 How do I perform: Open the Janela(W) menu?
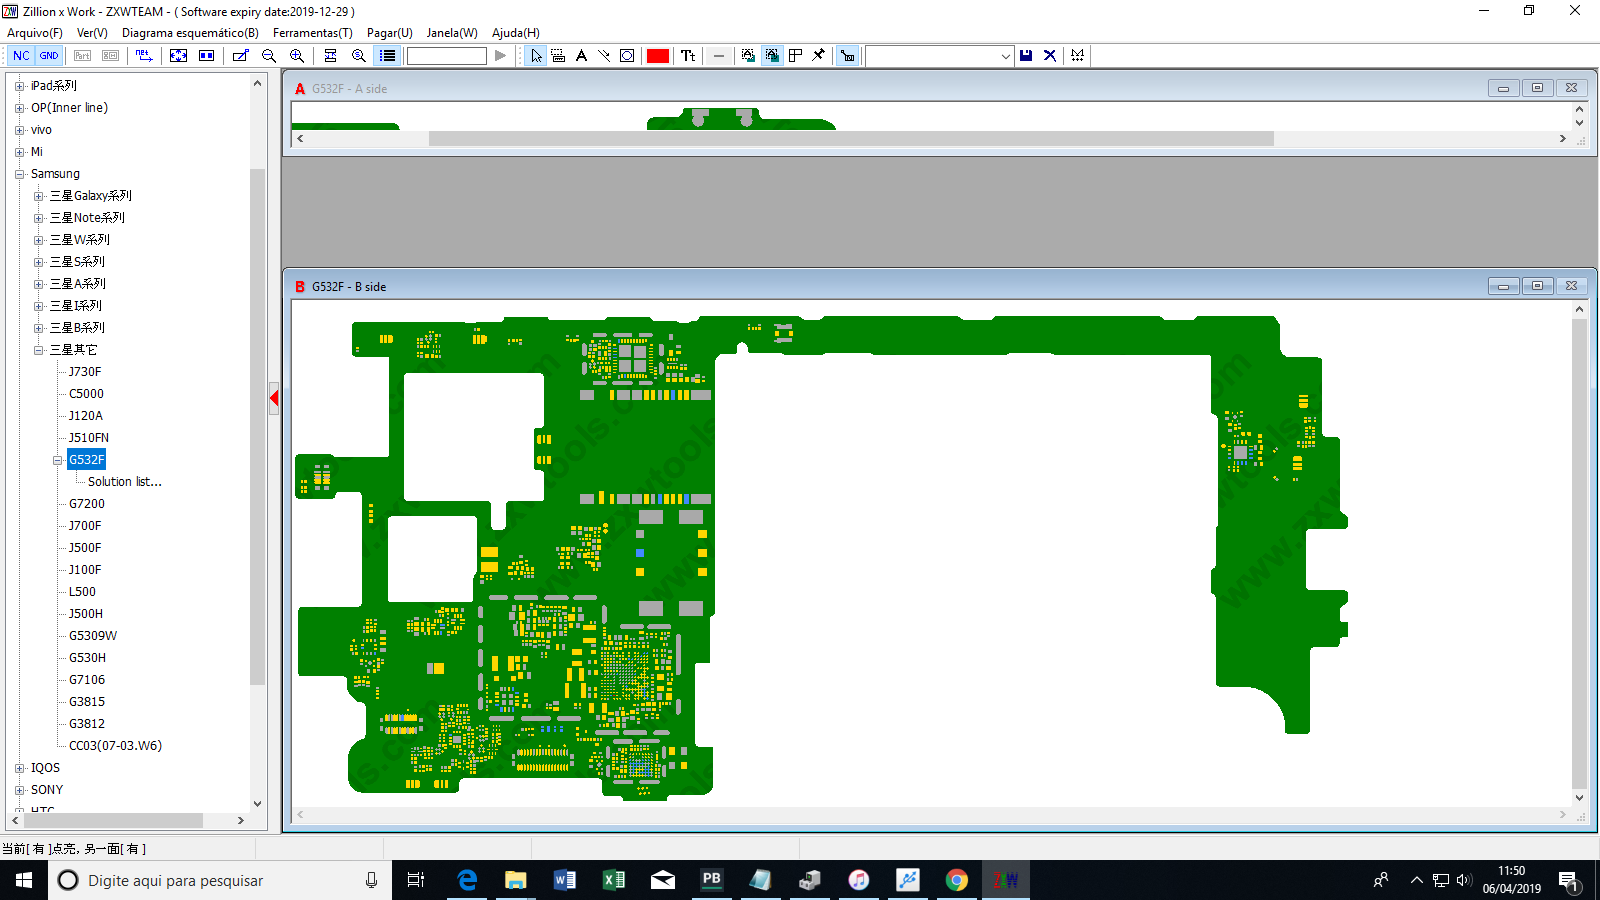pyautogui.click(x=452, y=33)
